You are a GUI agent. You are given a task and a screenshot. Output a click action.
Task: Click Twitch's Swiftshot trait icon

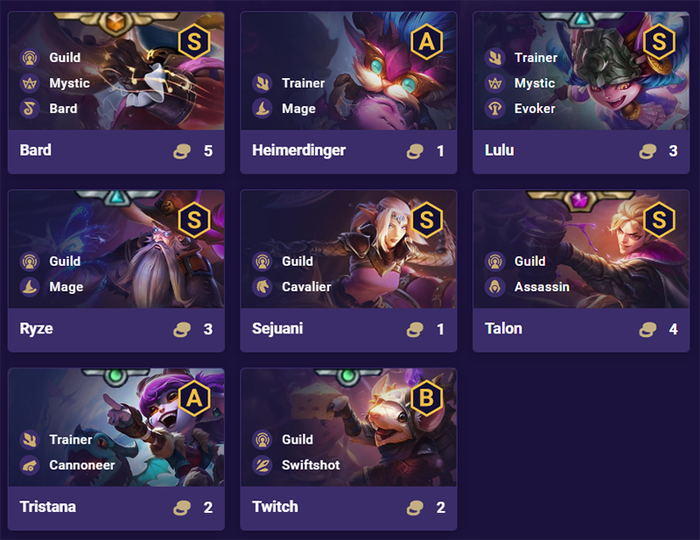point(261,465)
